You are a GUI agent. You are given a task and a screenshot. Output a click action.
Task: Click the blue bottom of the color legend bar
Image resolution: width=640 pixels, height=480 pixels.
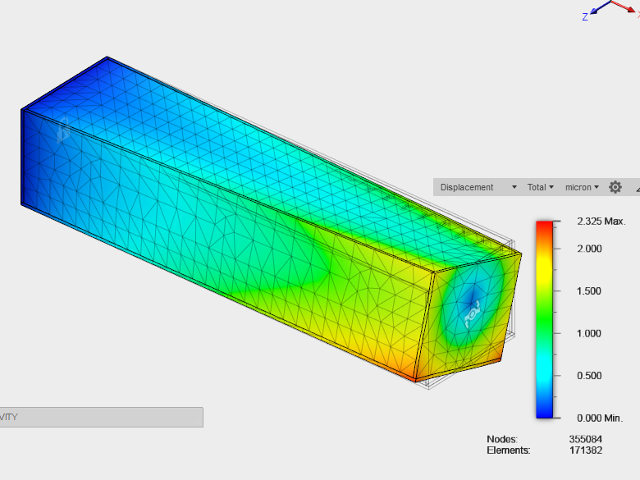[544, 410]
